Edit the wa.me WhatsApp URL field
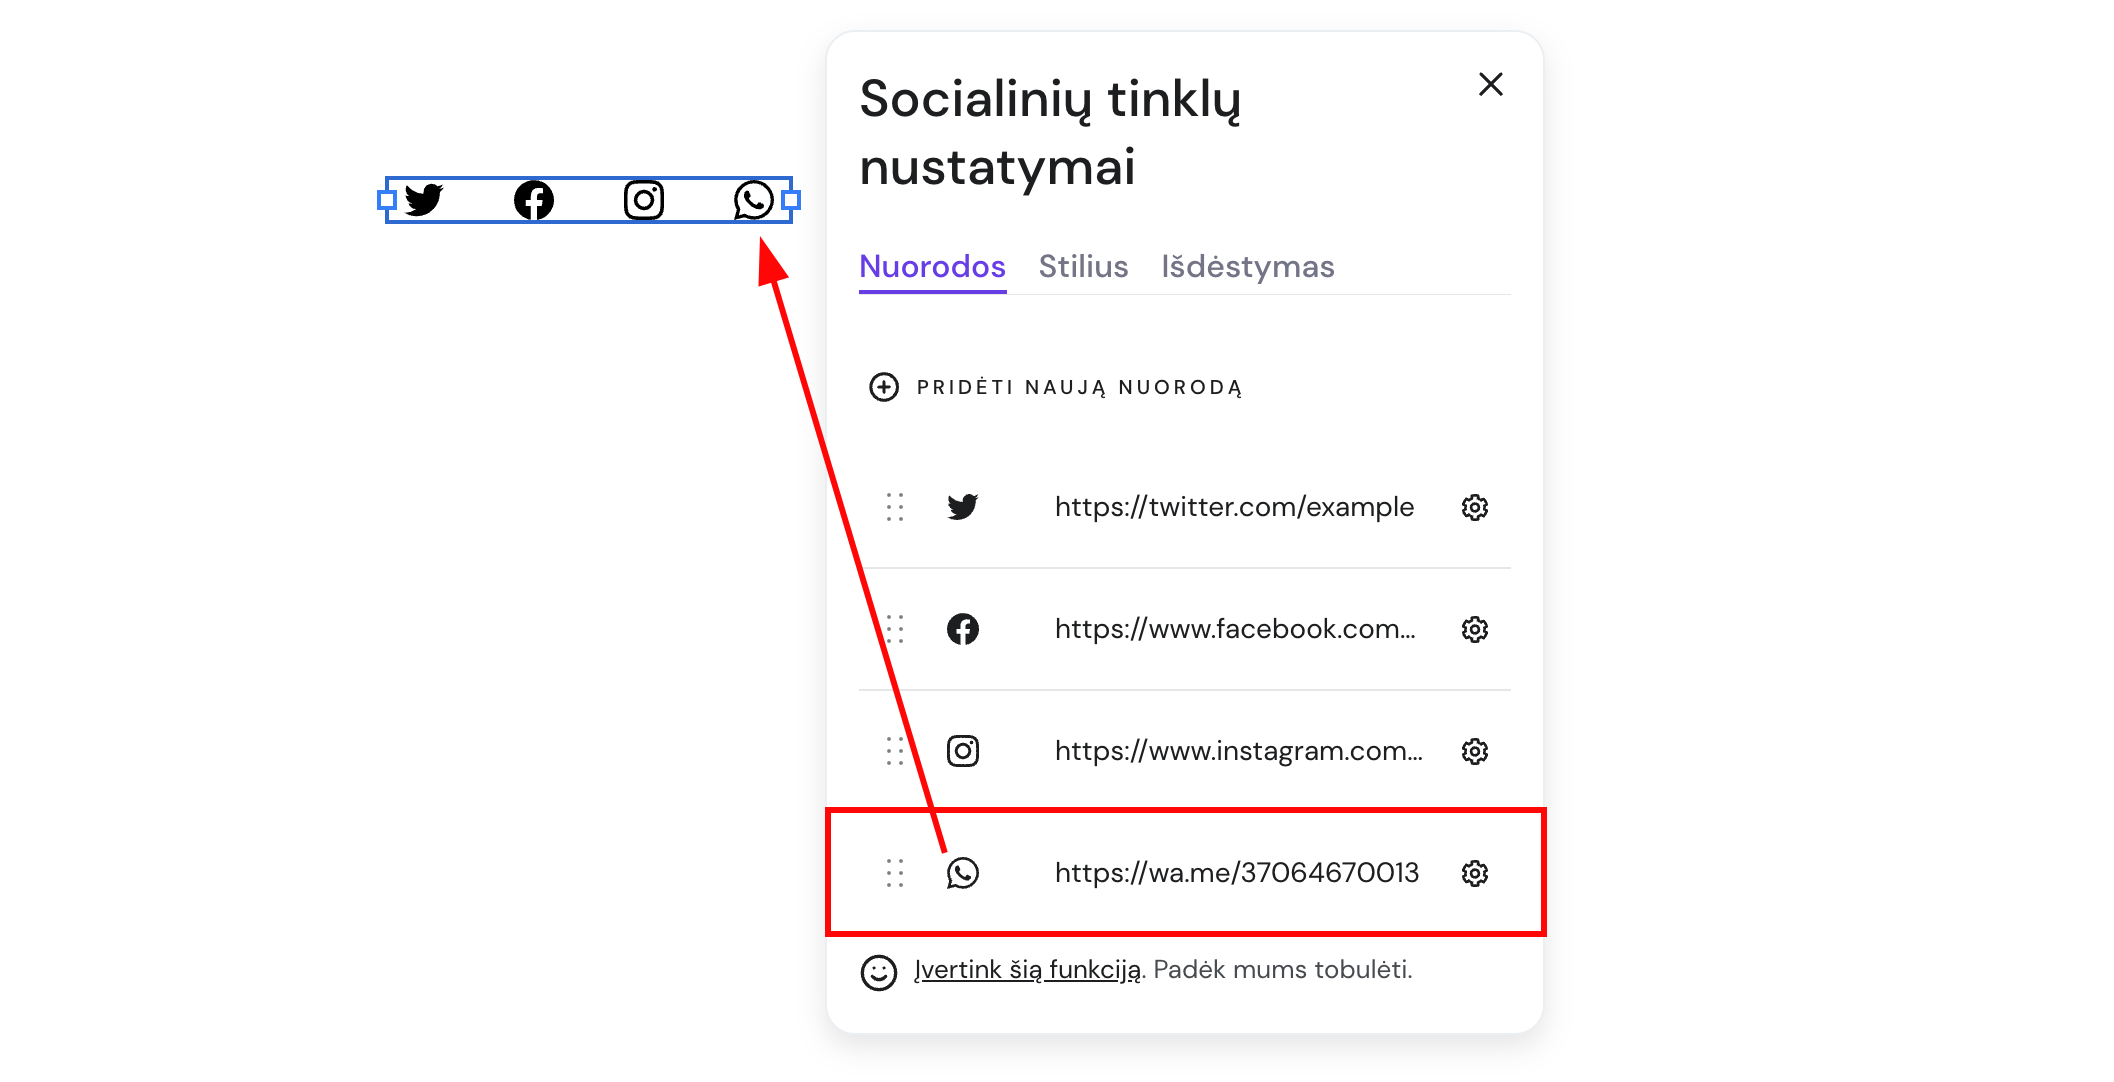The image size is (2114, 1082). tap(1236, 874)
